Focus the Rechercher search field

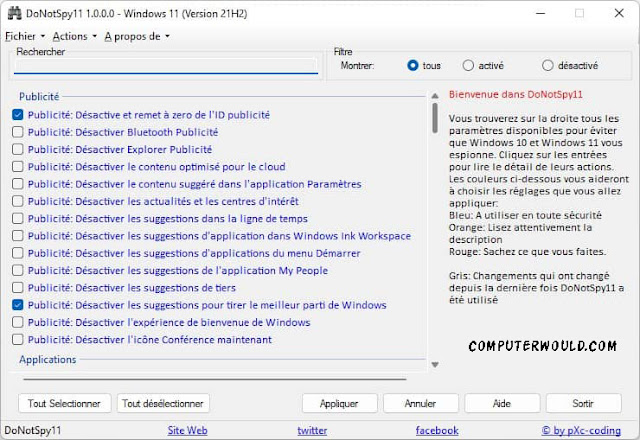click(166, 66)
